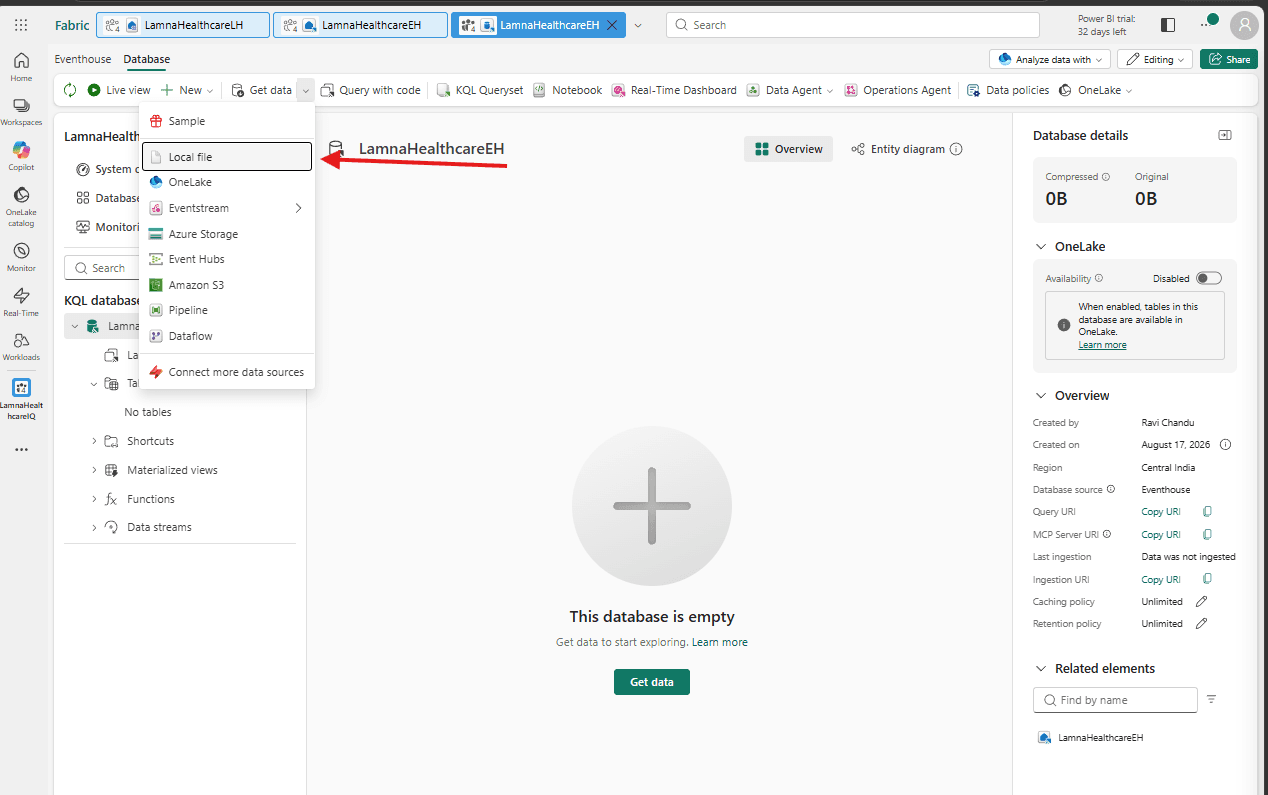Open OneLake catalog in left rail
This screenshot has height=795, width=1268.
pos(21,206)
